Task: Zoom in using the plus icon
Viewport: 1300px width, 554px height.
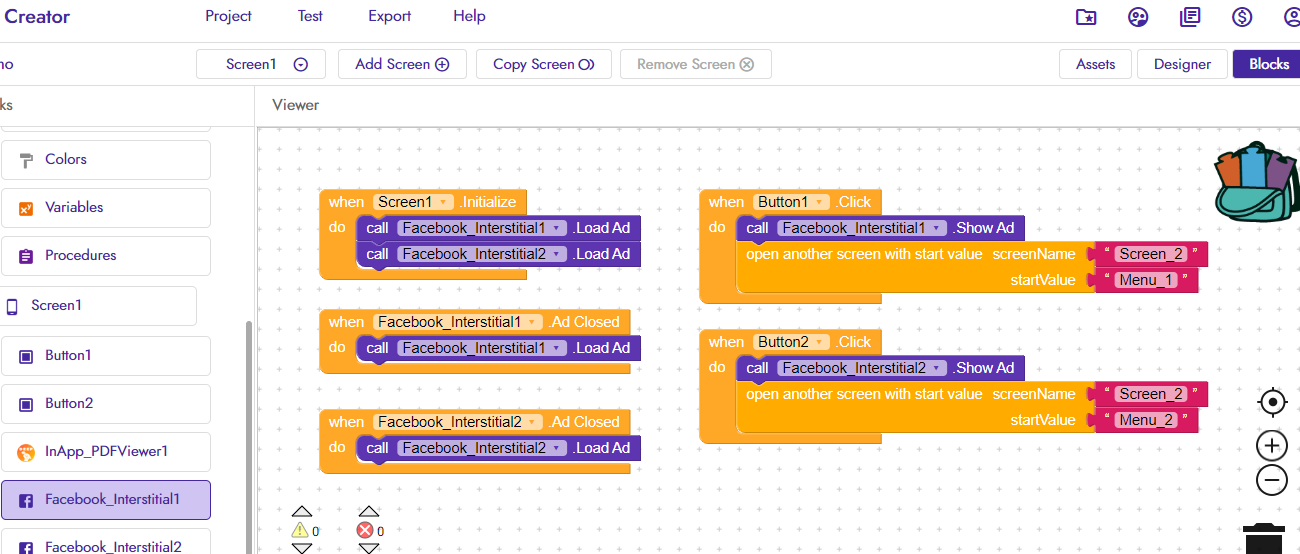Action: pos(1272,445)
